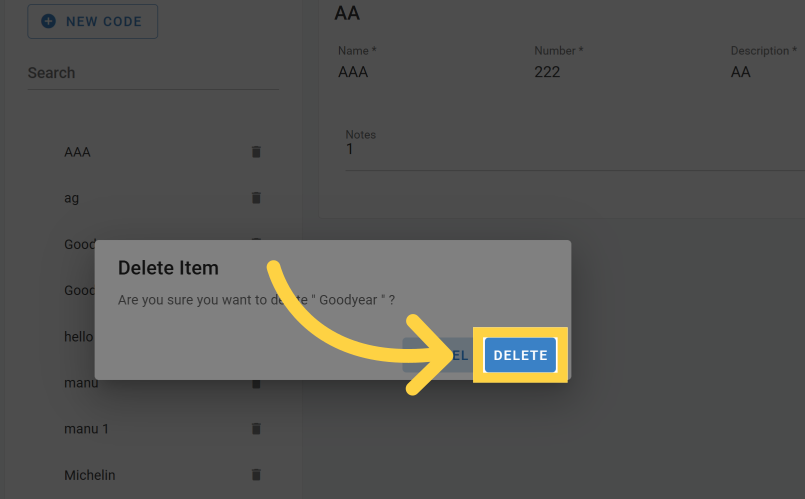Click the trash icon beside ag
Screen dimensions: 805x499
click(255, 198)
